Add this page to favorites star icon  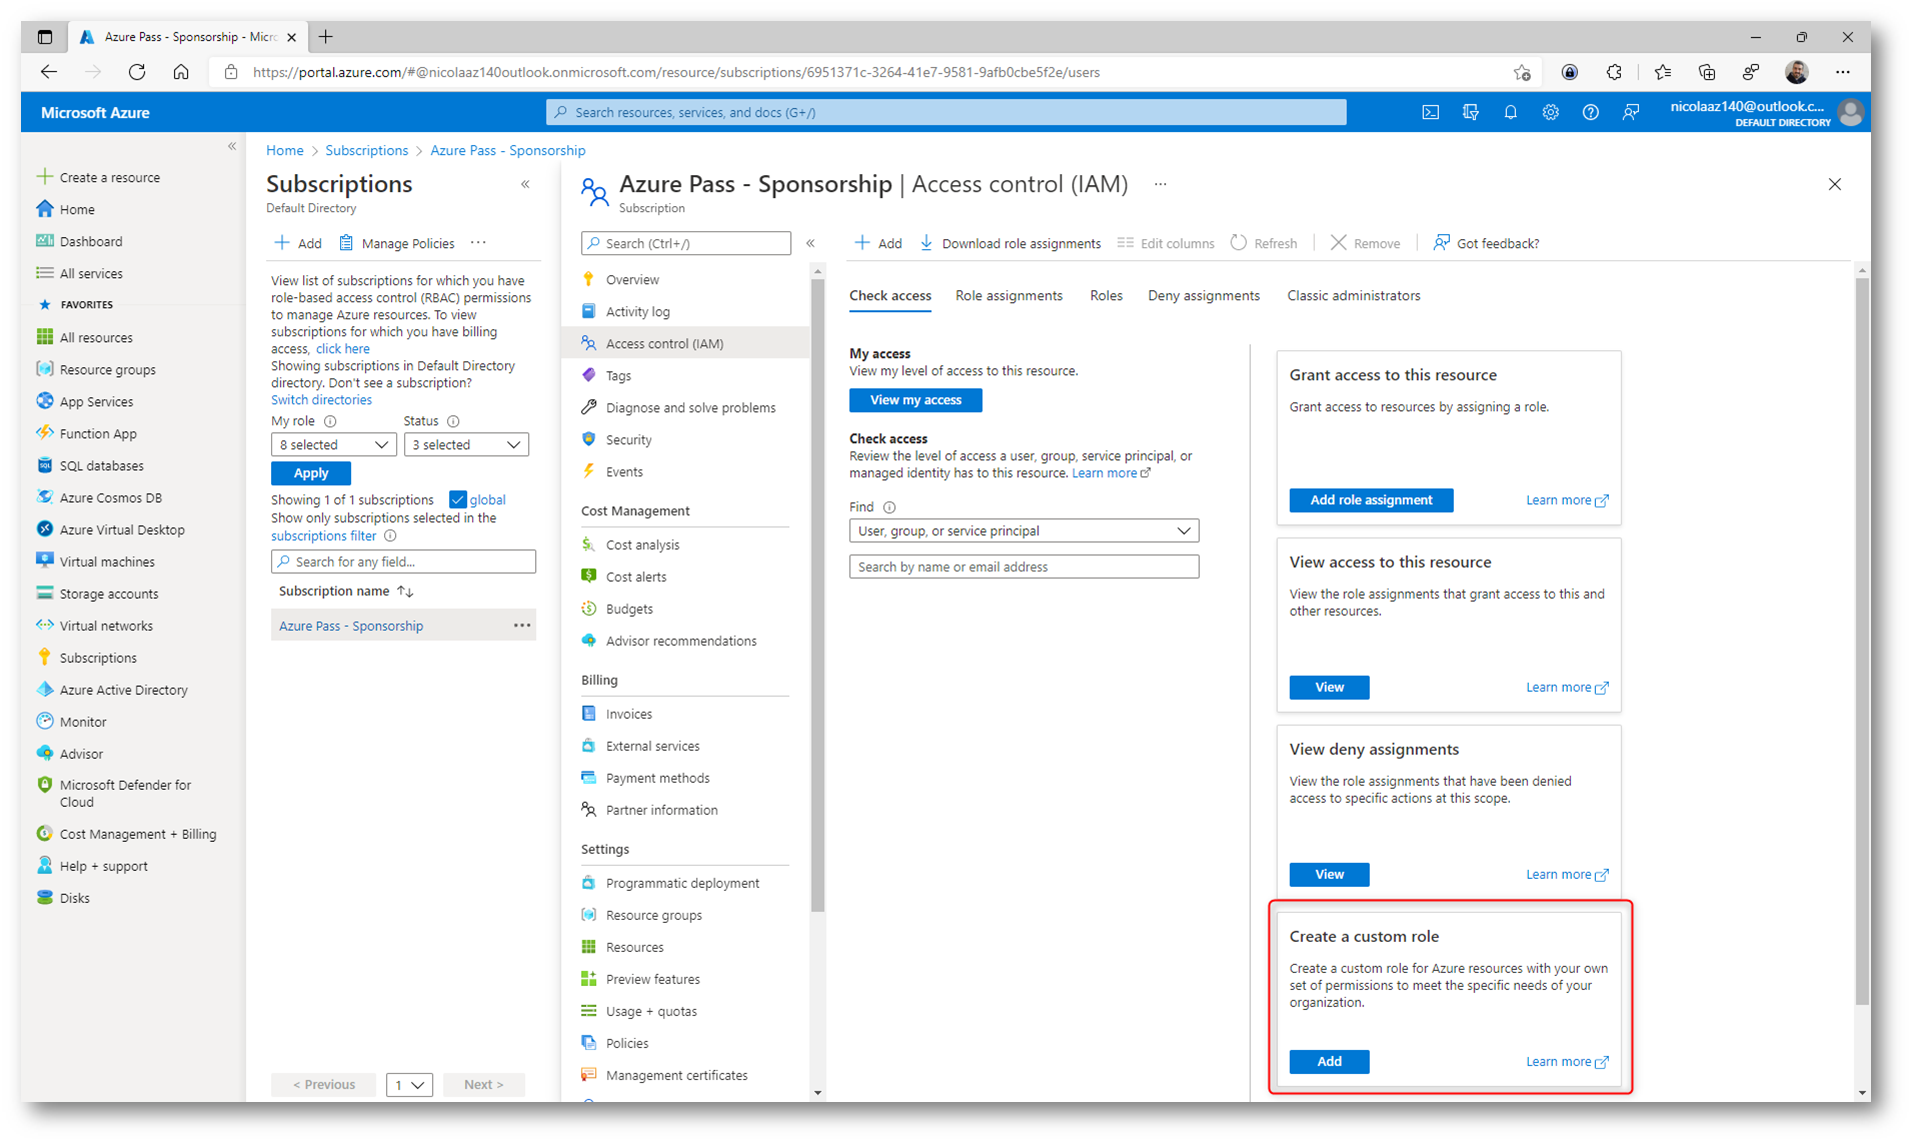coord(1521,72)
